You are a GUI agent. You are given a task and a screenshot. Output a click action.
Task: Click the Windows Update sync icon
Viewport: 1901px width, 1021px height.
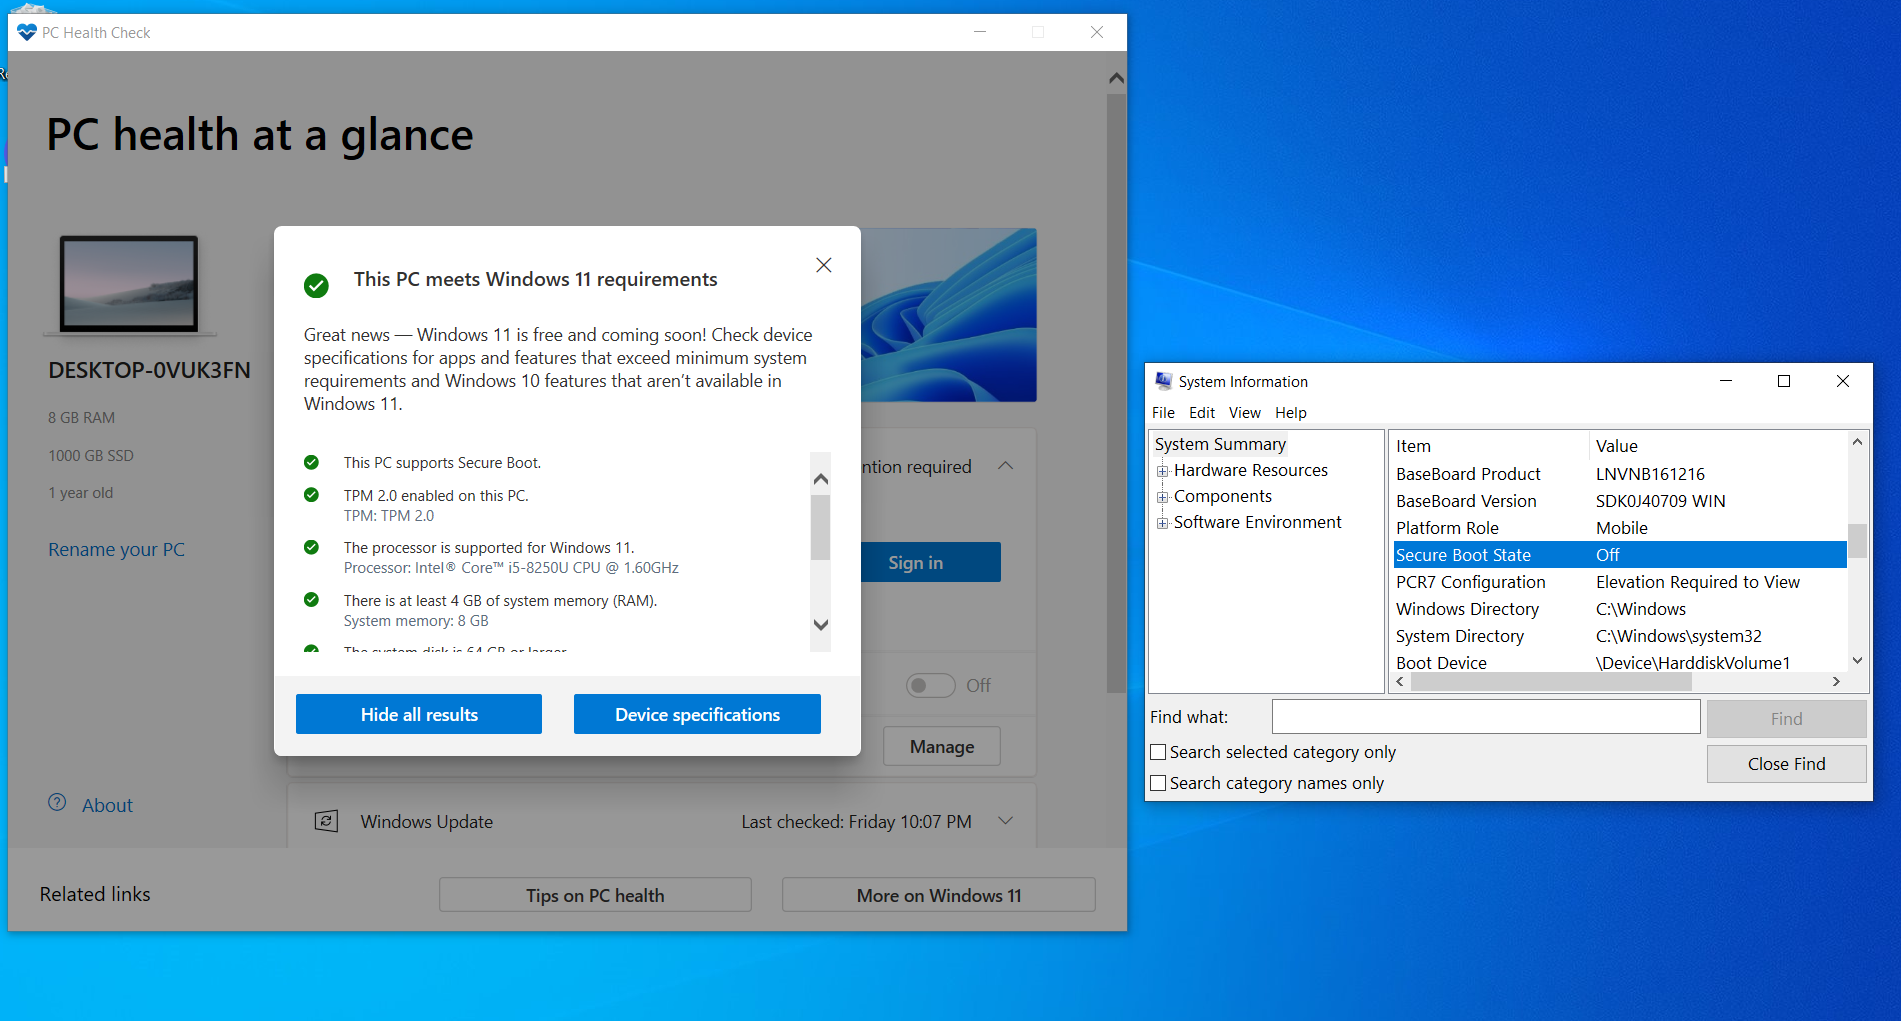[x=326, y=821]
